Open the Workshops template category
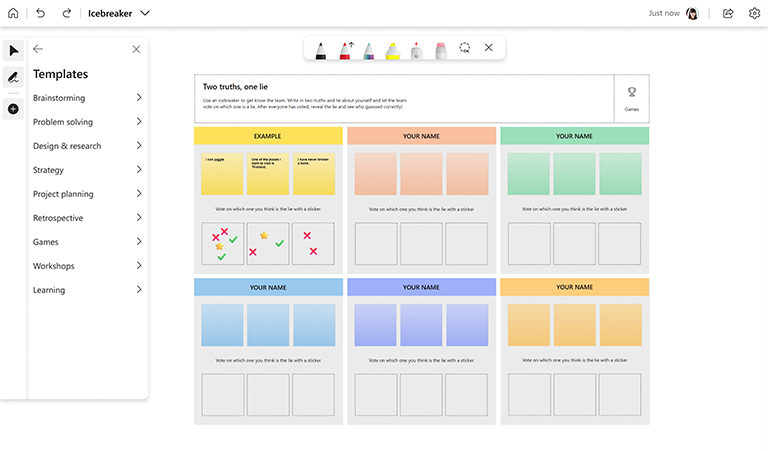 coord(88,266)
